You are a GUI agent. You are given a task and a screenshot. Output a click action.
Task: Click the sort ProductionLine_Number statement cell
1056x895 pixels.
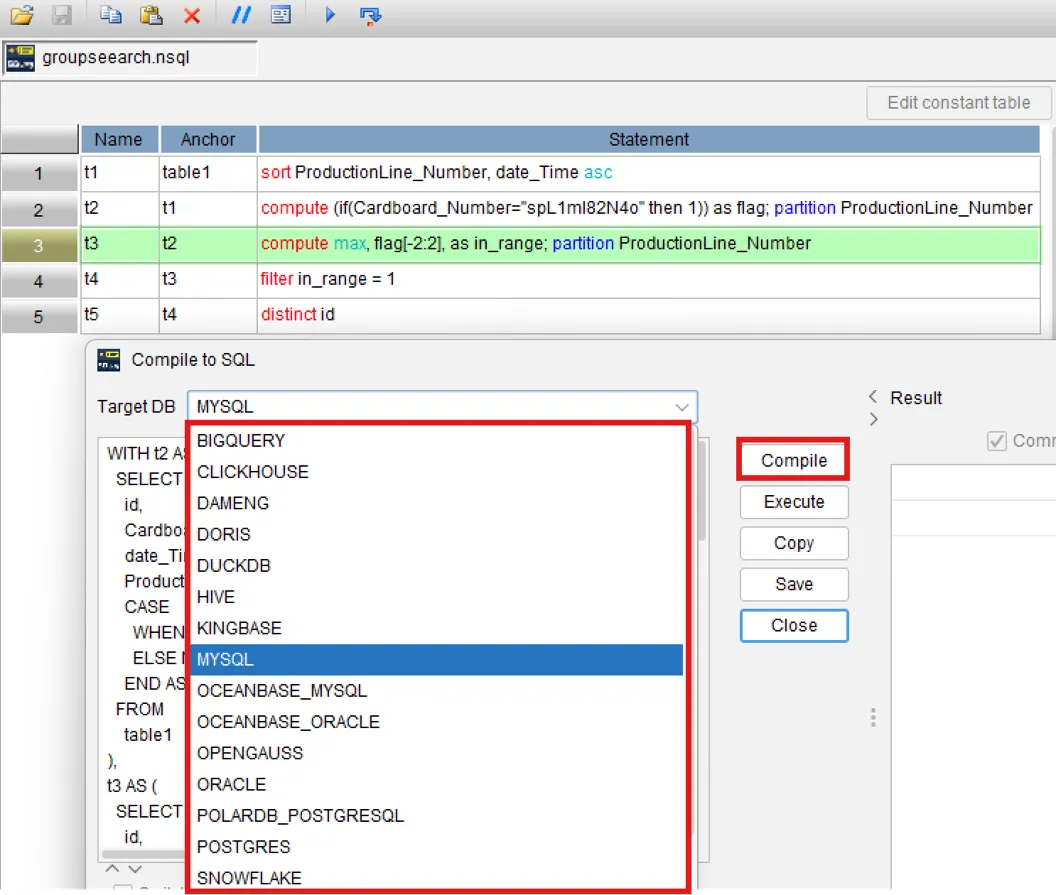pos(649,173)
